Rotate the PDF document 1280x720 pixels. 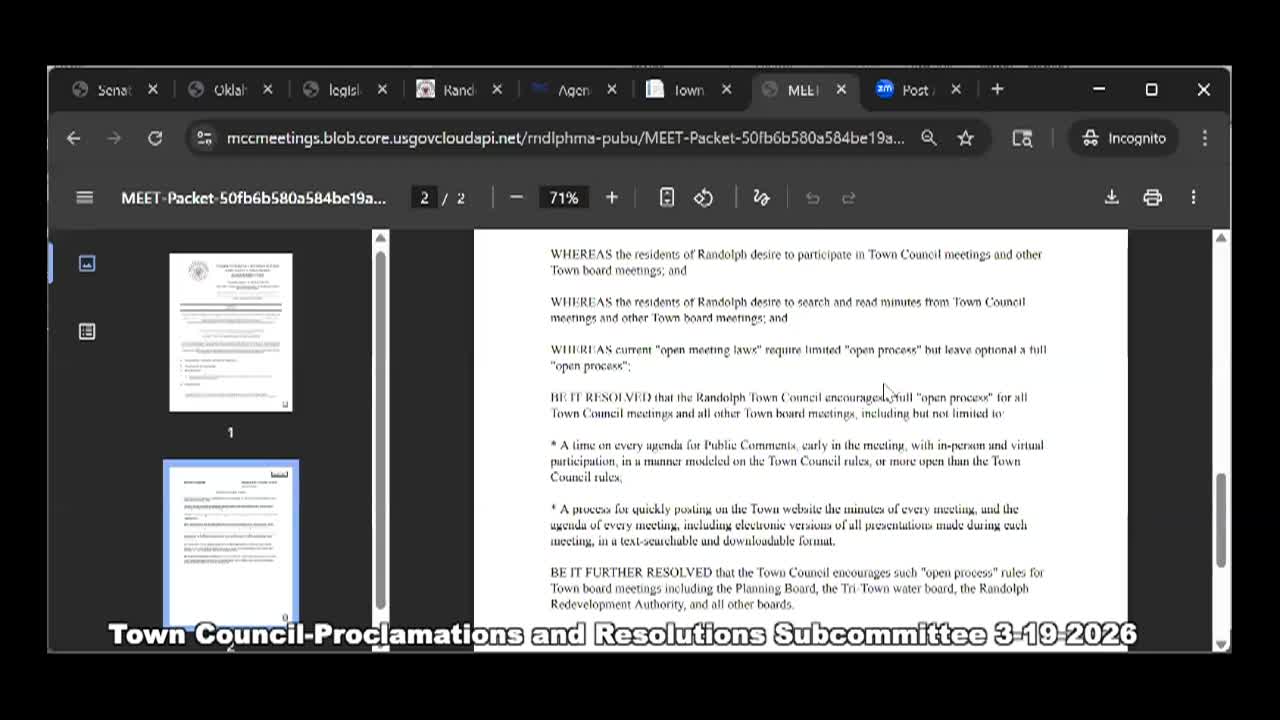703,197
